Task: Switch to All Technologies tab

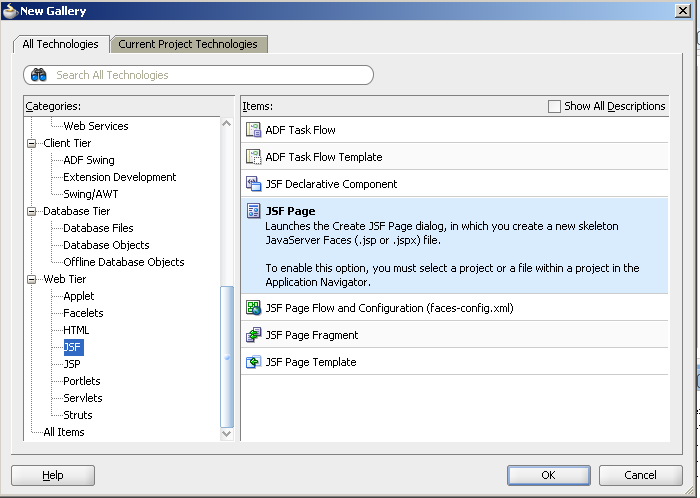Action: coord(61,44)
